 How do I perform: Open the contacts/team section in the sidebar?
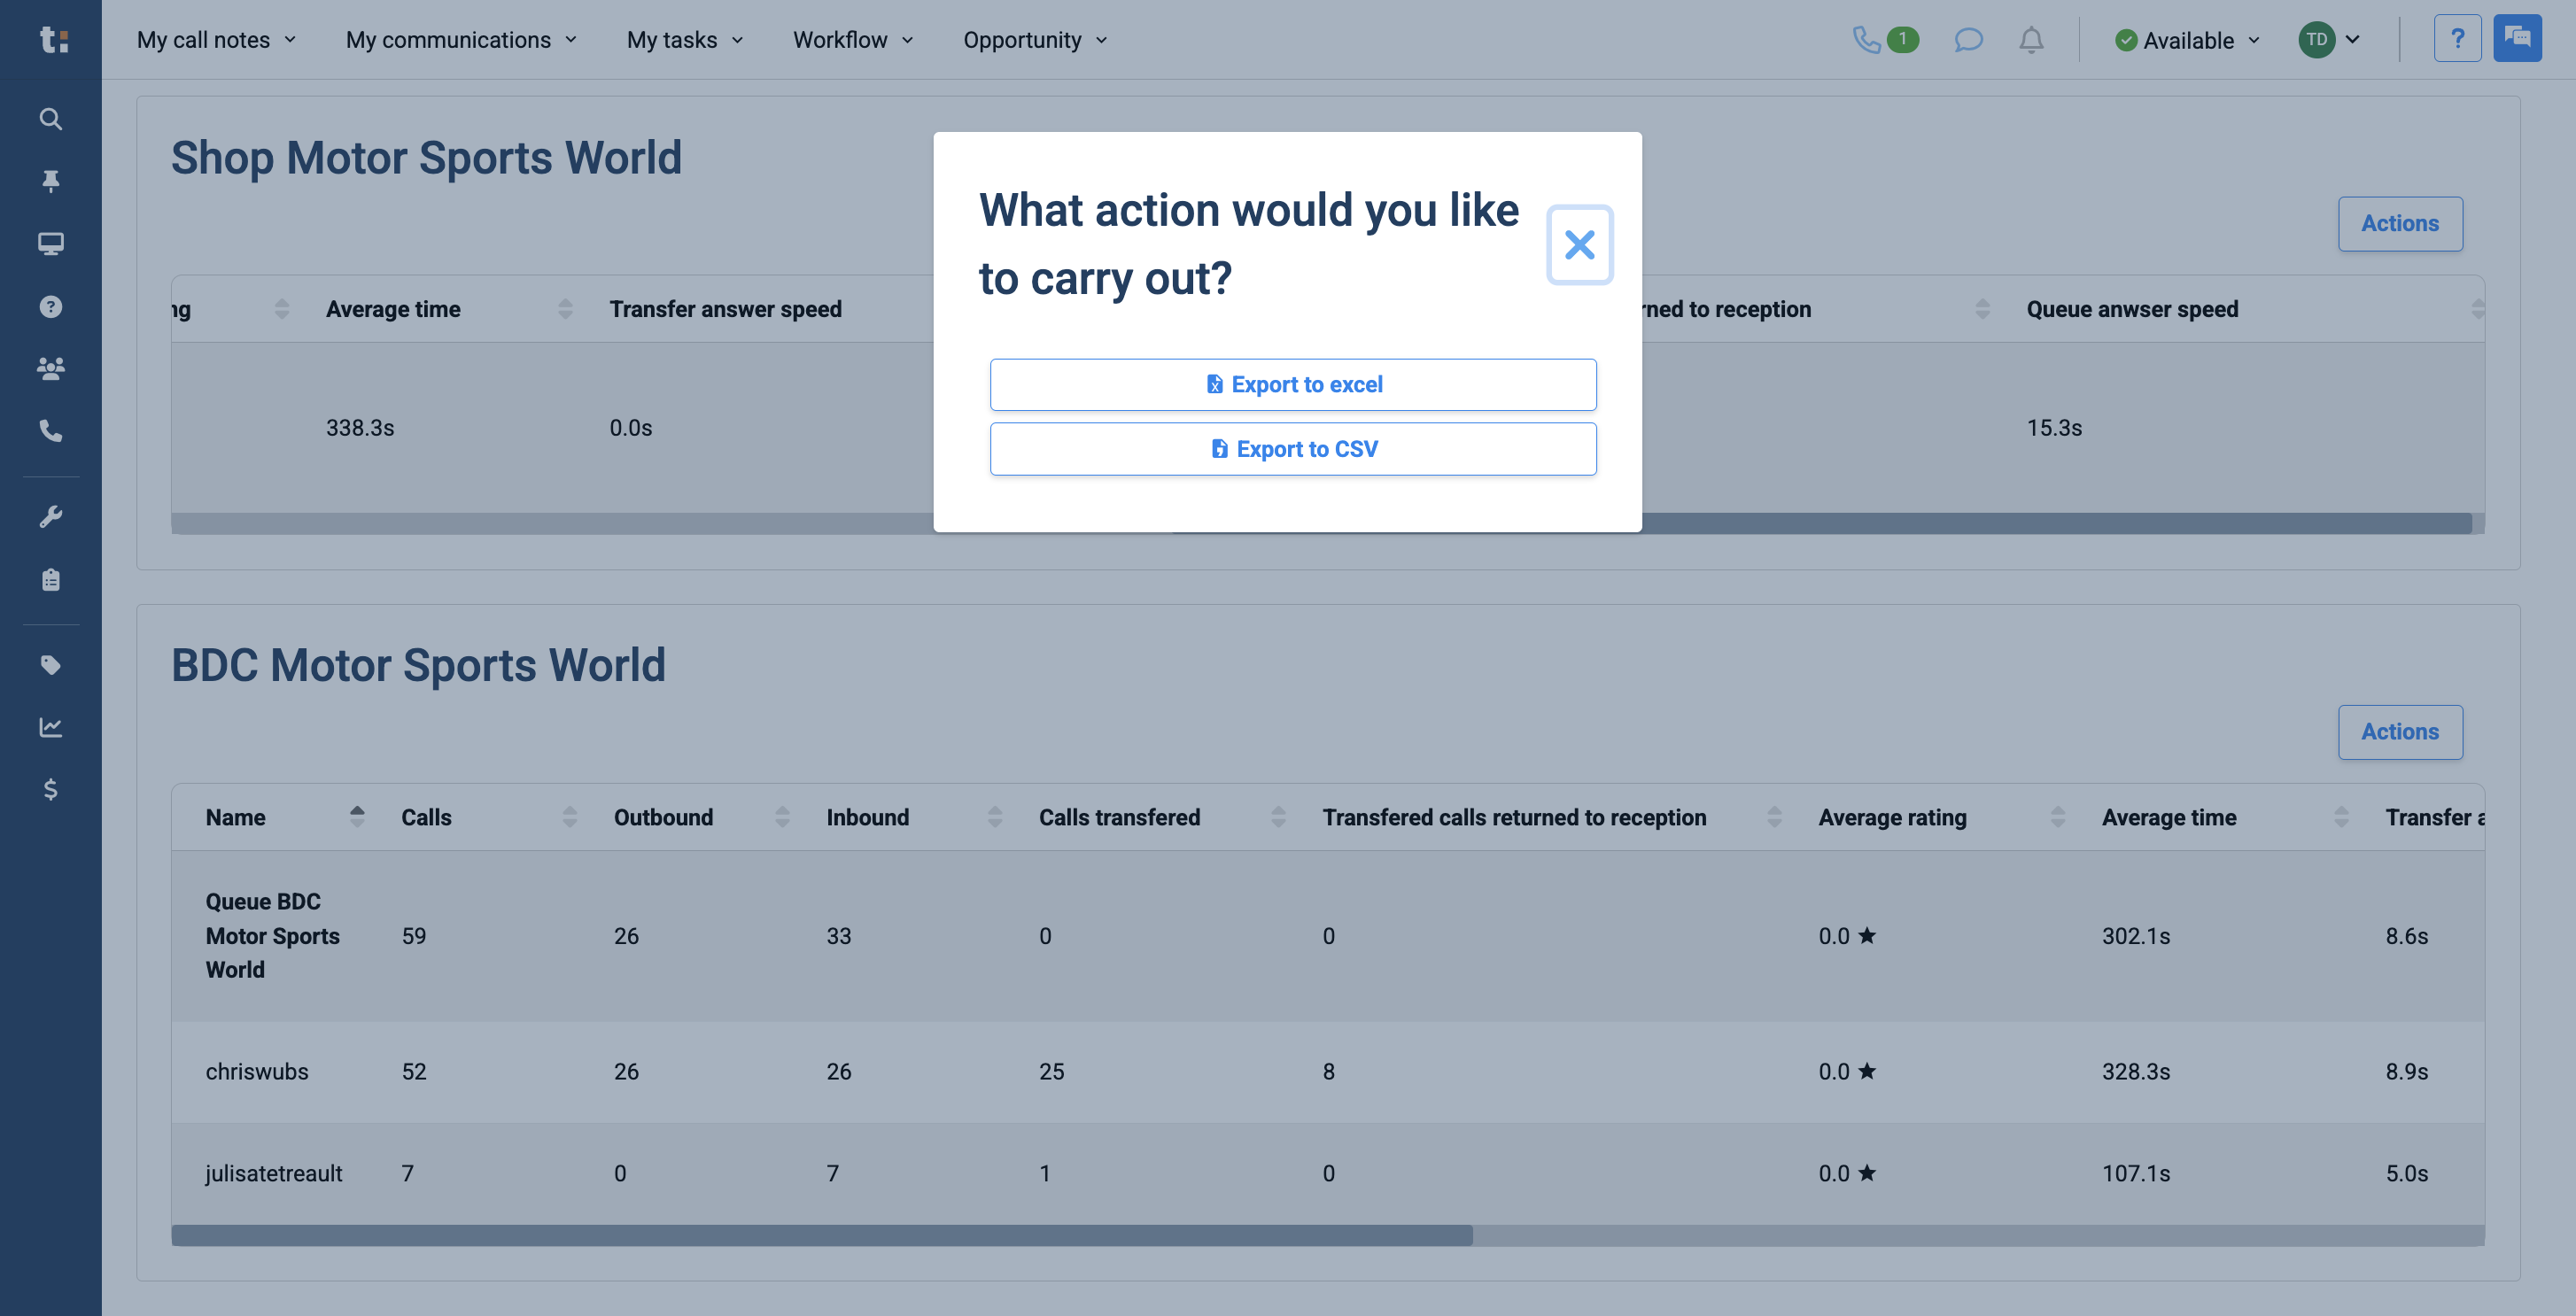pos(50,368)
